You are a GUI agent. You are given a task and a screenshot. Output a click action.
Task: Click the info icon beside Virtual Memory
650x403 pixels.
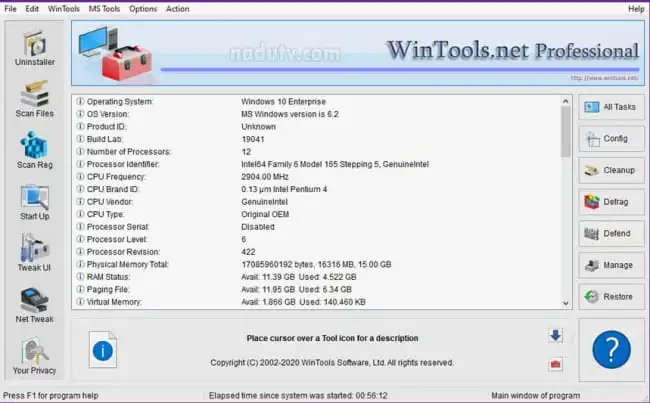[80, 302]
